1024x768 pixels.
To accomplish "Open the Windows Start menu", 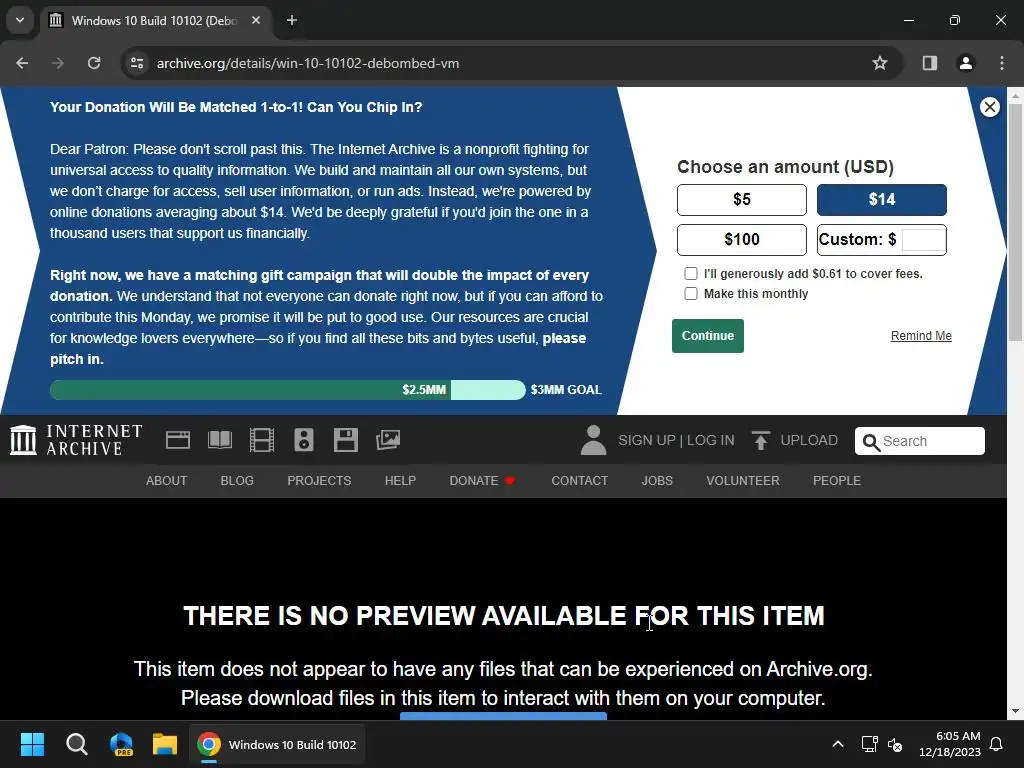I will tap(32, 744).
